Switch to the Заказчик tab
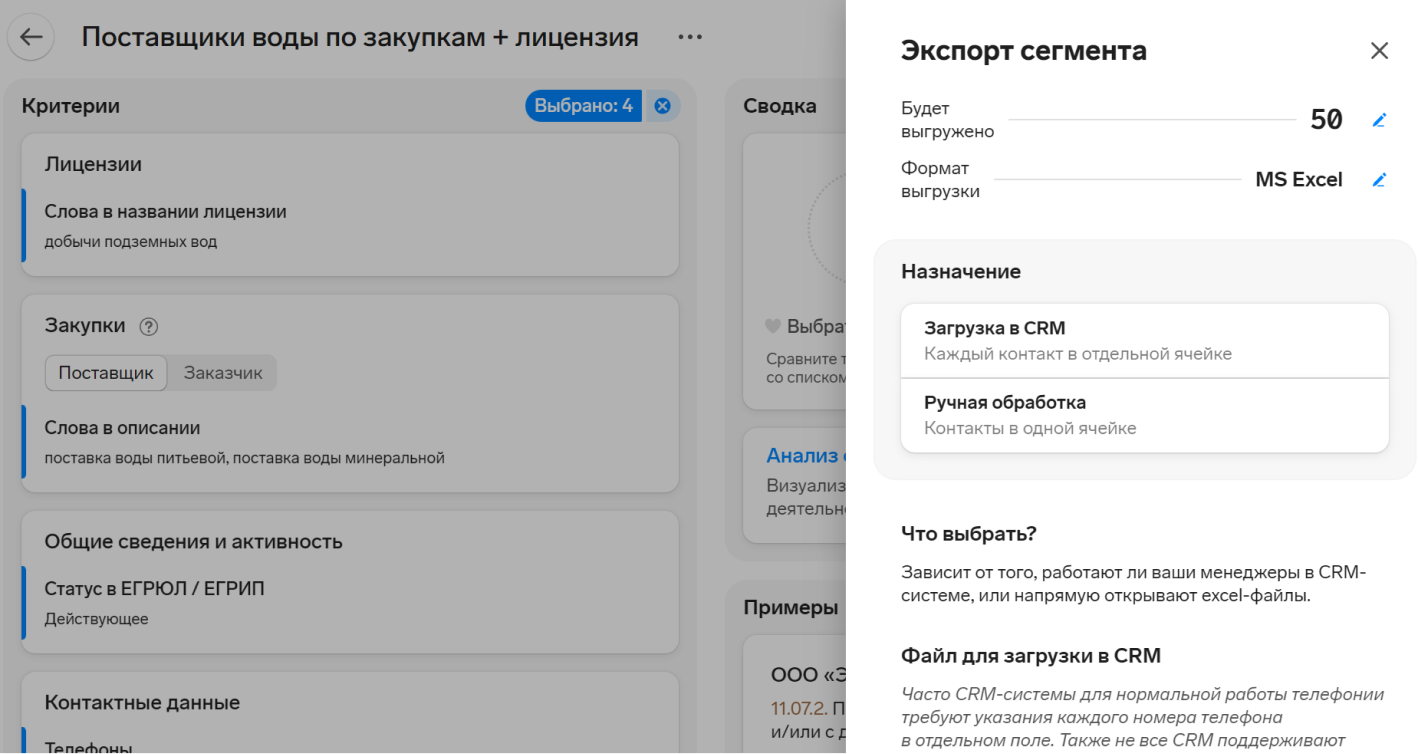 pos(223,373)
